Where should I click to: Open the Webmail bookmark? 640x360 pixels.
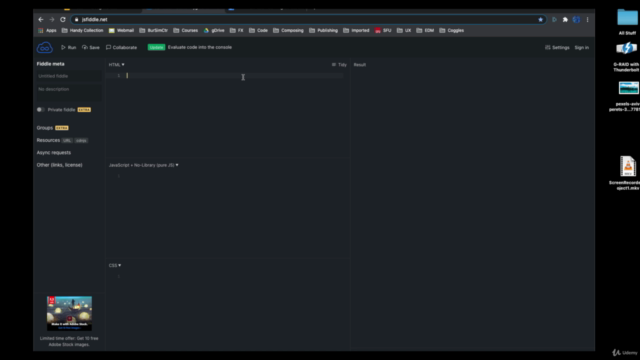pyautogui.click(x=121, y=30)
